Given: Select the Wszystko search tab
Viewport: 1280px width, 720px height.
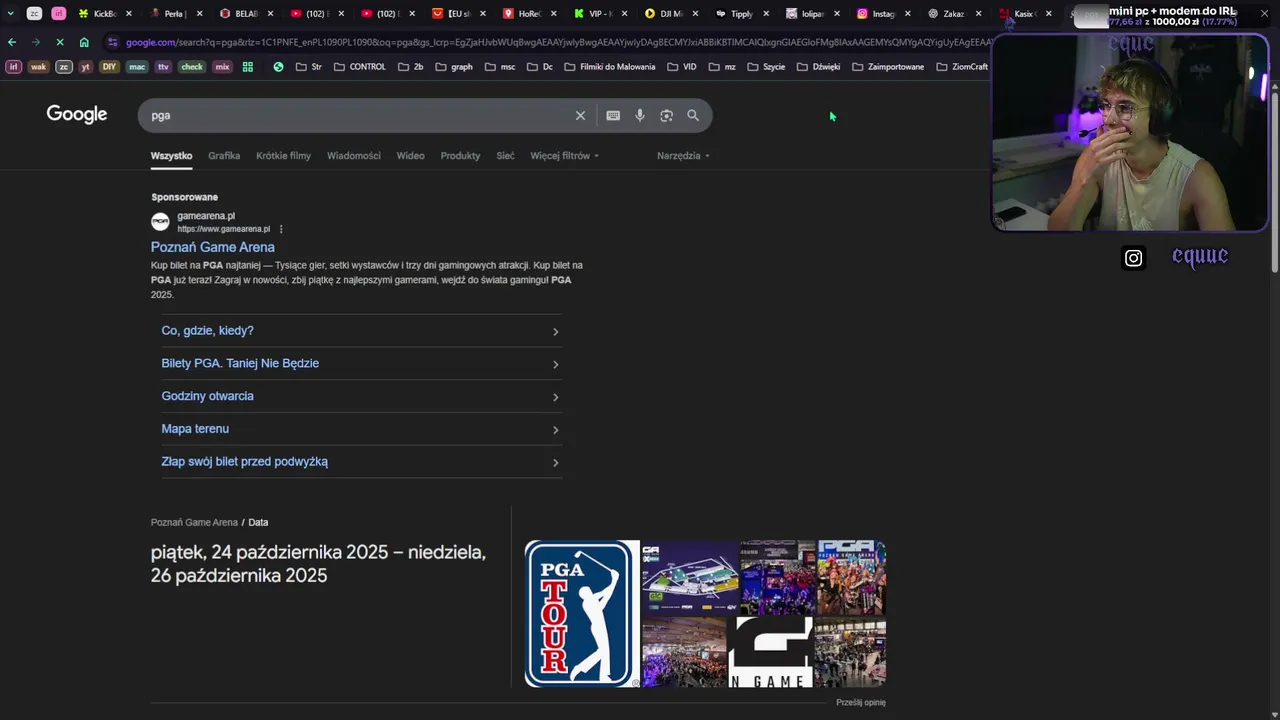Looking at the screenshot, I should (x=171, y=156).
